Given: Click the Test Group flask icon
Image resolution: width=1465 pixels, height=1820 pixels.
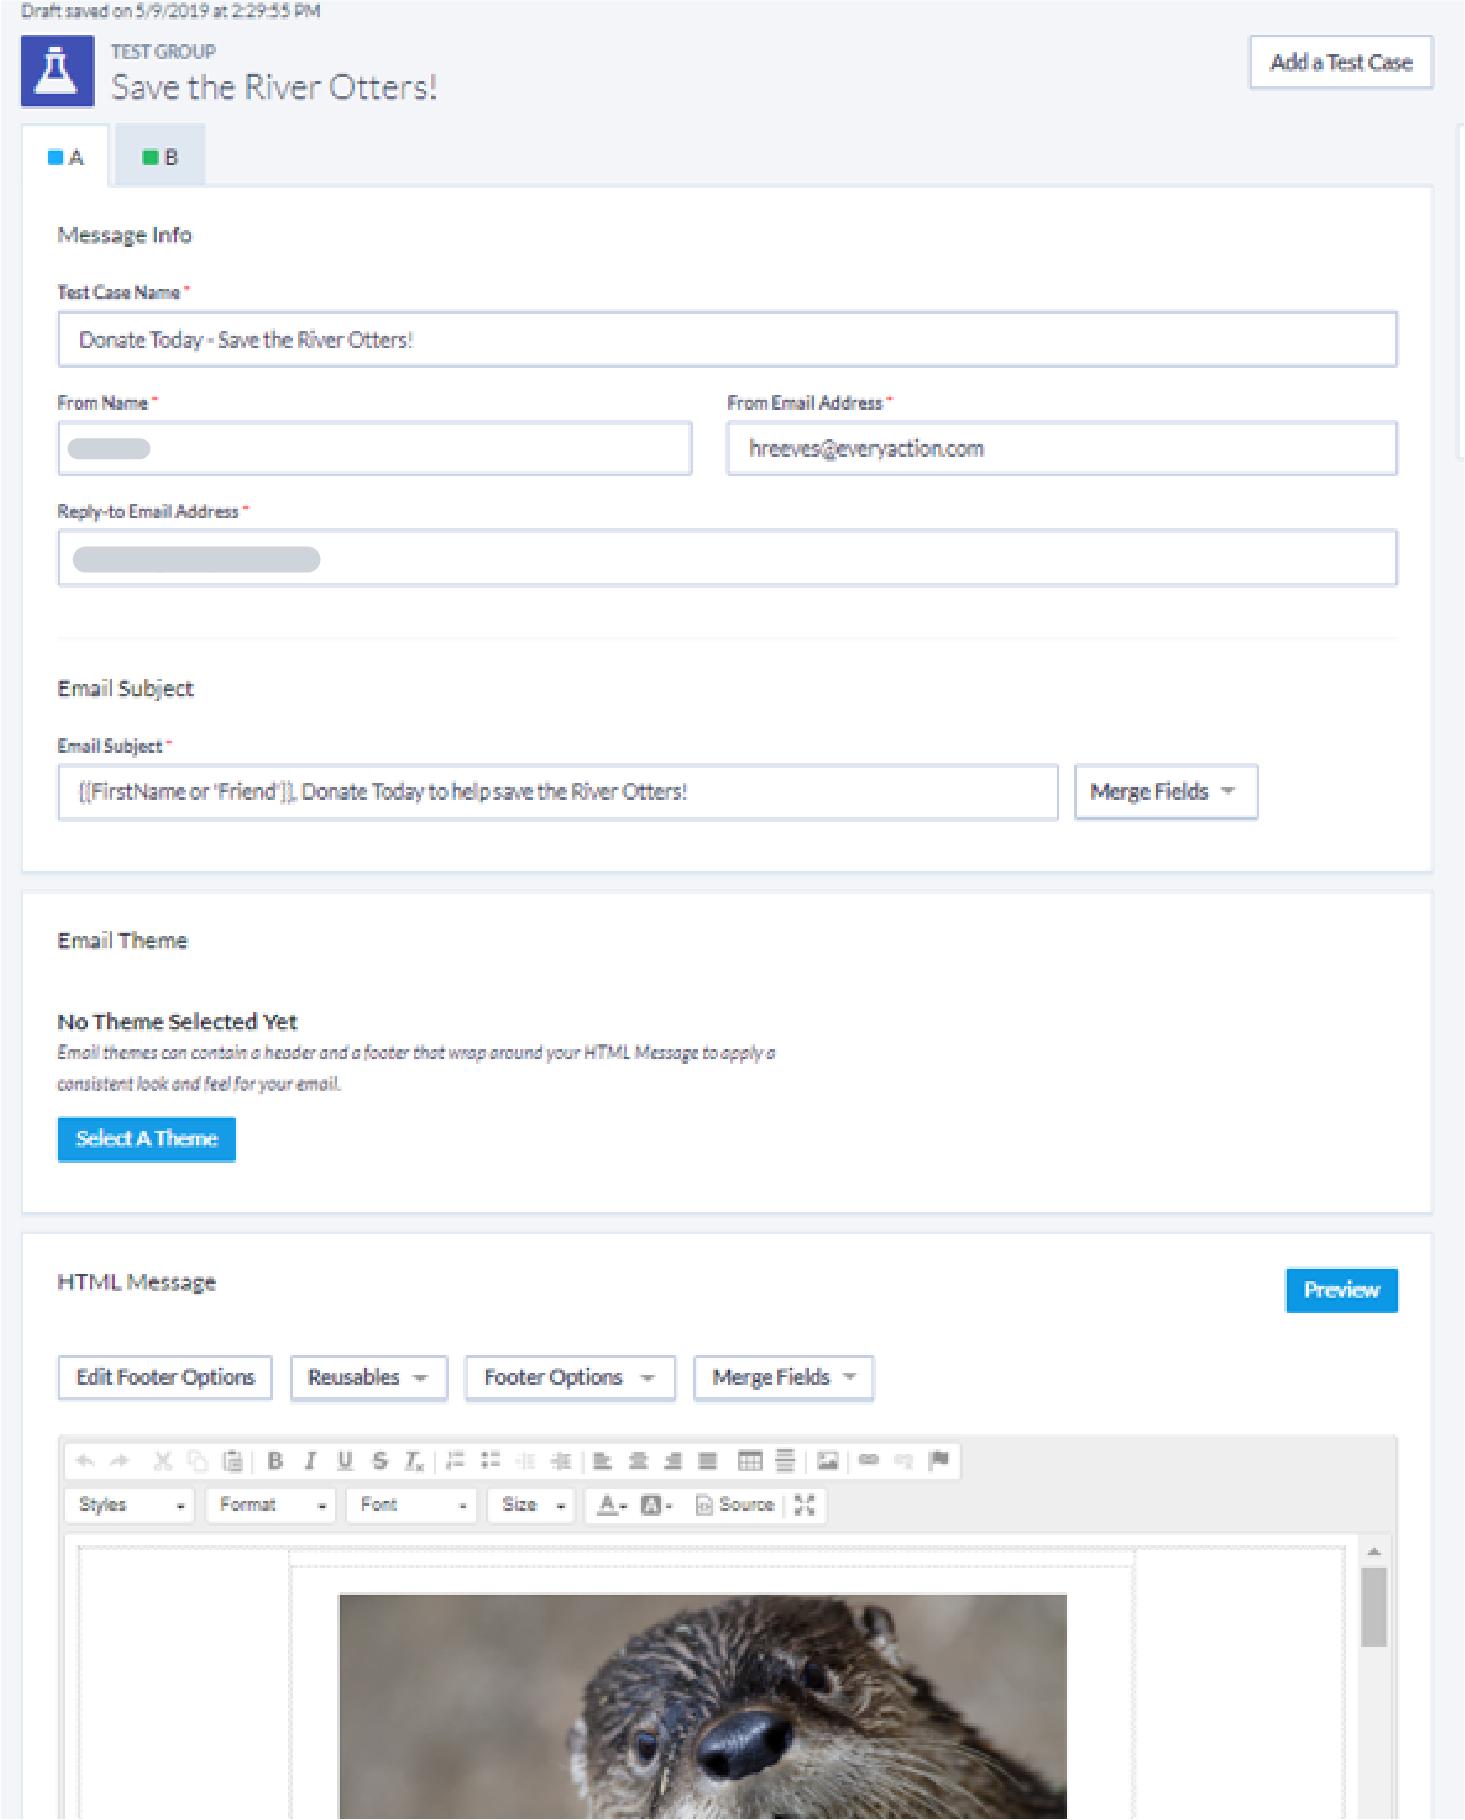Looking at the screenshot, I should click(58, 72).
